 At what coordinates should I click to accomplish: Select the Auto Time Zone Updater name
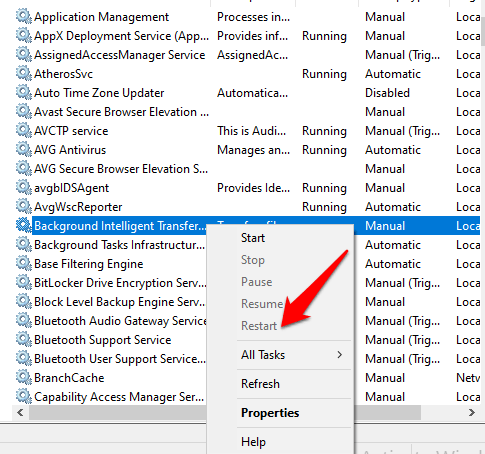coord(99,93)
